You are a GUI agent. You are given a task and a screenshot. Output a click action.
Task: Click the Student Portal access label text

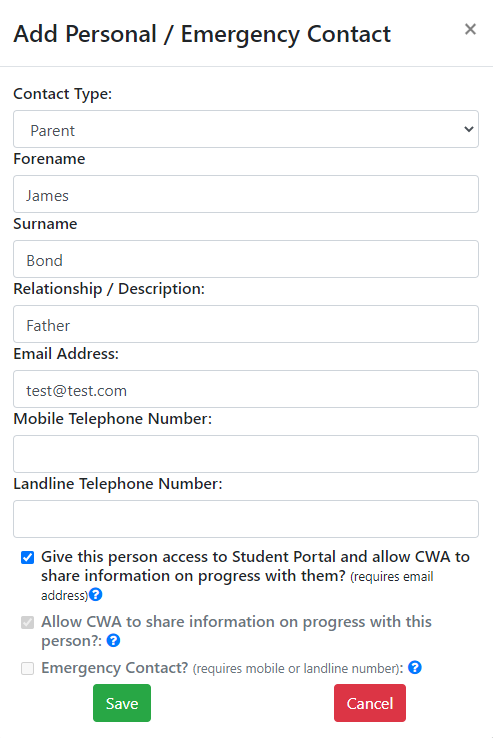(255, 575)
